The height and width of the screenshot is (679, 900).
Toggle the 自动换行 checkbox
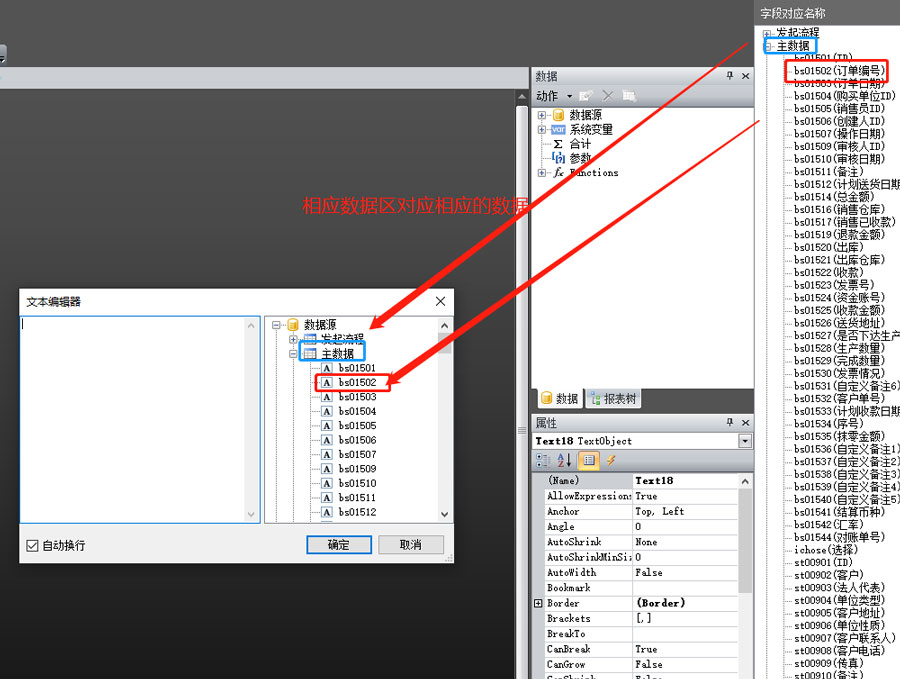[32, 545]
